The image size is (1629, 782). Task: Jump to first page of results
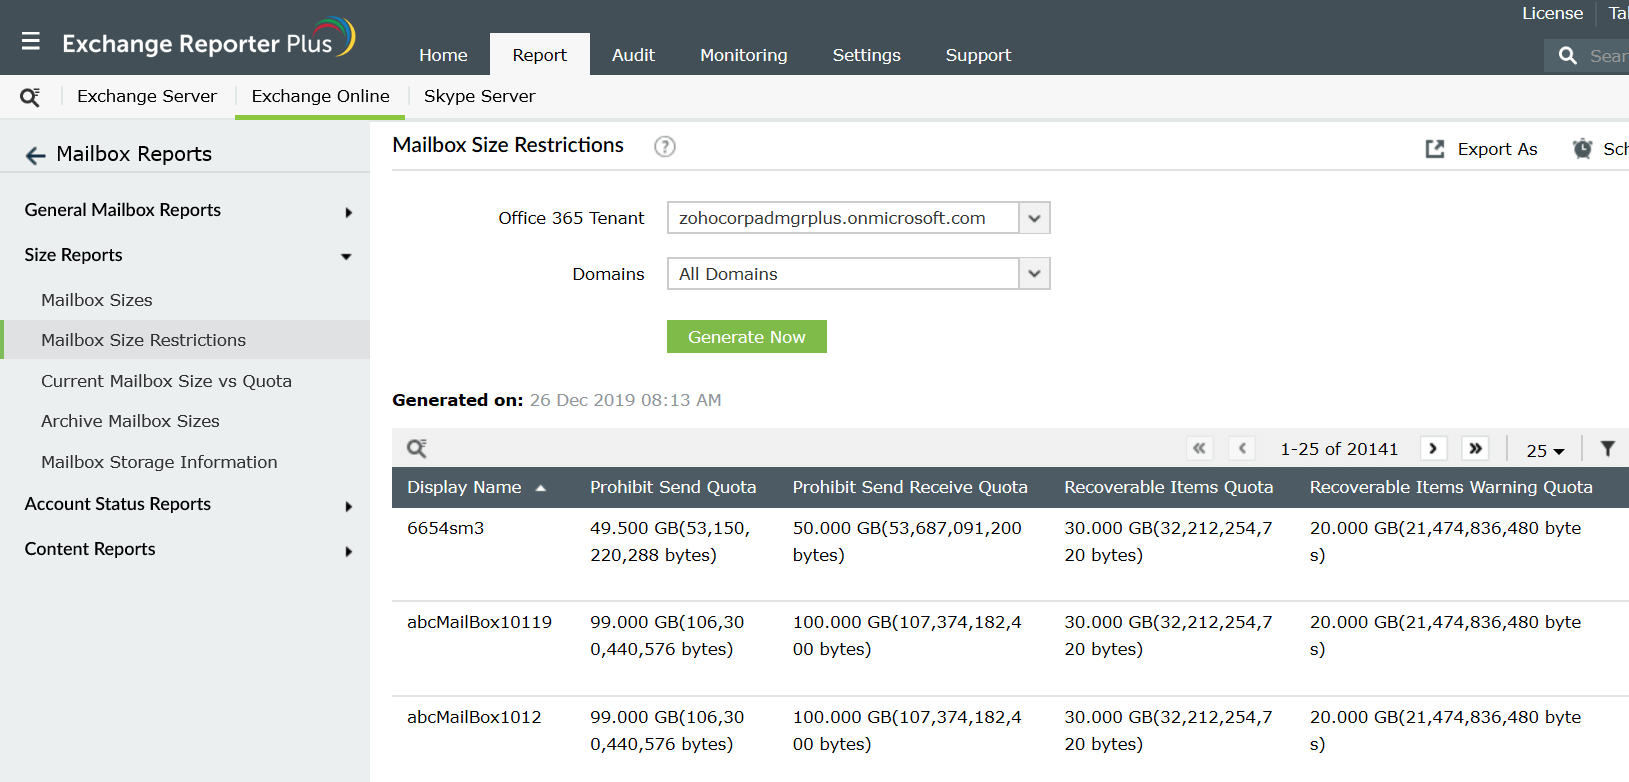pyautogui.click(x=1199, y=448)
